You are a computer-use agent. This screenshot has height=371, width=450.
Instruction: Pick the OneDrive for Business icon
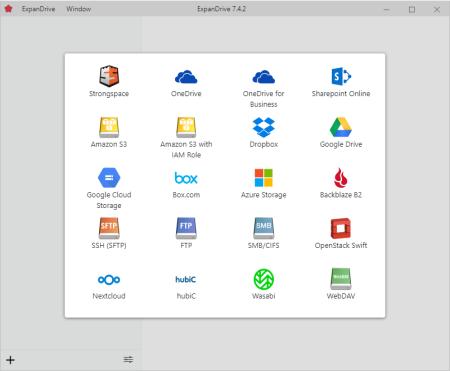(263, 77)
